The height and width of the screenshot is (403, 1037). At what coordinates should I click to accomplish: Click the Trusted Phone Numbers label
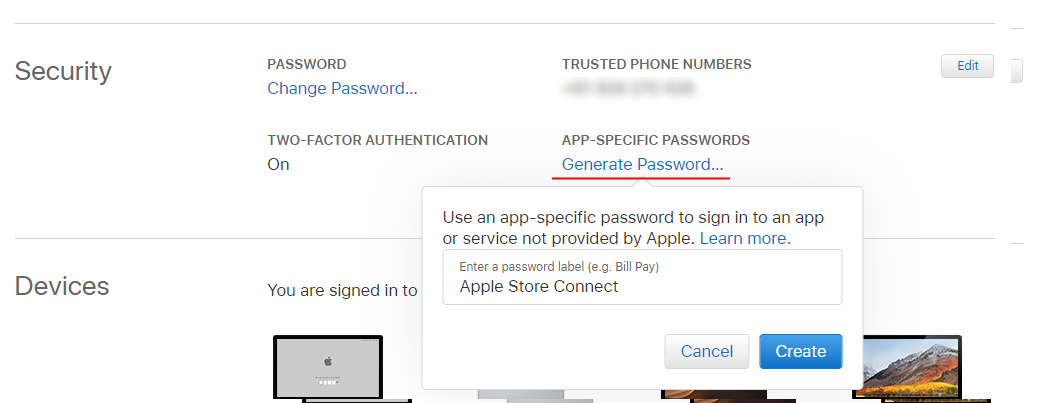coord(656,64)
